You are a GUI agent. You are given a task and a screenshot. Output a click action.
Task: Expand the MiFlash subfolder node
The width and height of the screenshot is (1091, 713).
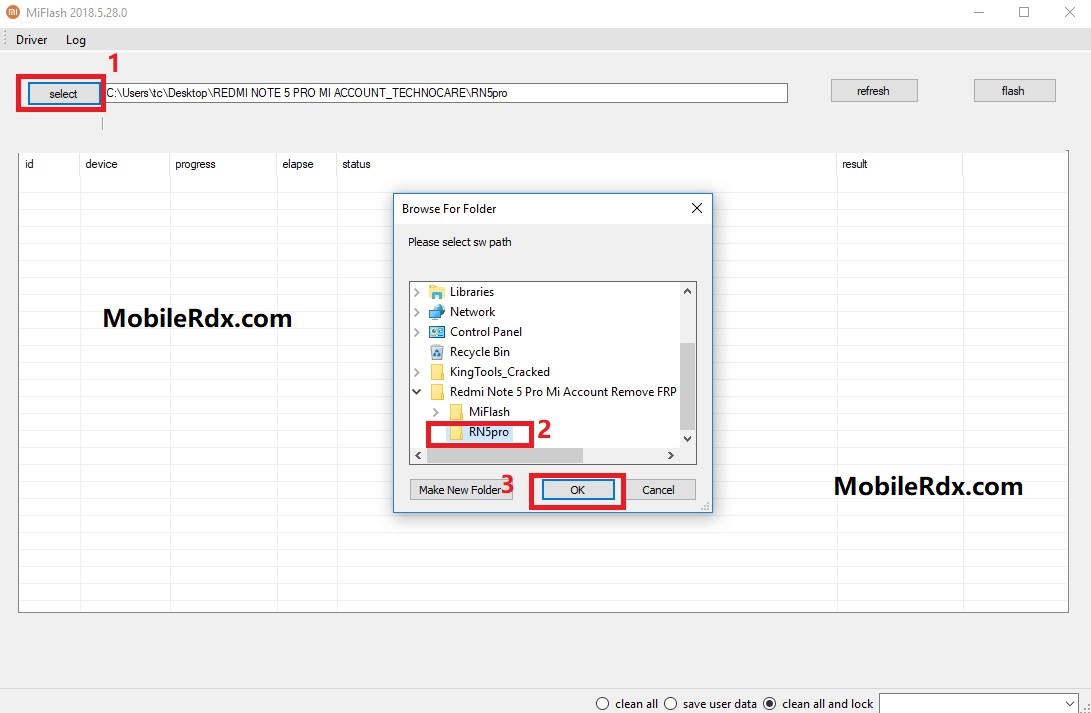click(x=436, y=412)
